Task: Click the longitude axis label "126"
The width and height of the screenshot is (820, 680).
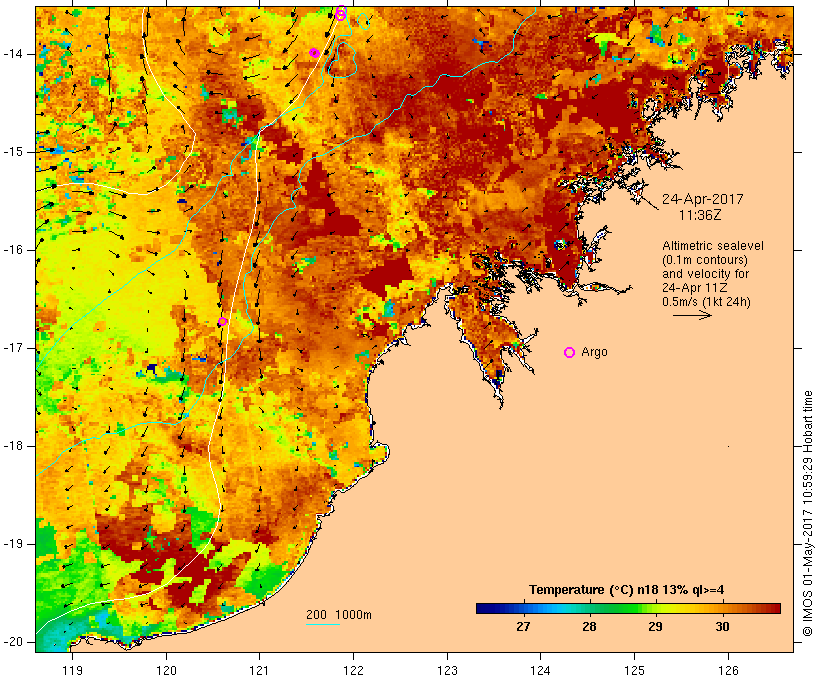Action: tap(728, 671)
